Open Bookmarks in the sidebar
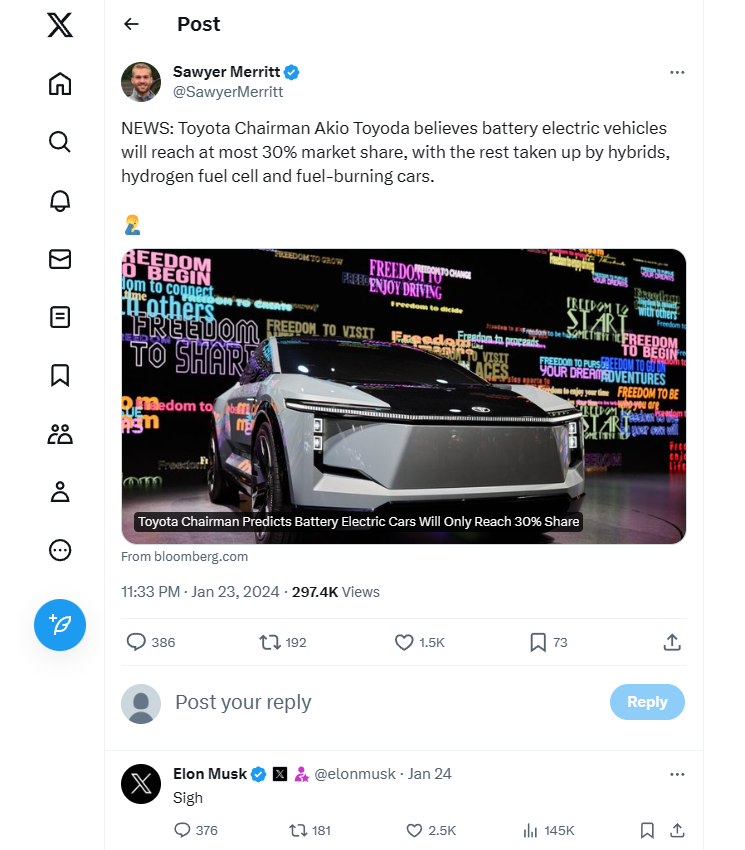 click(x=60, y=375)
